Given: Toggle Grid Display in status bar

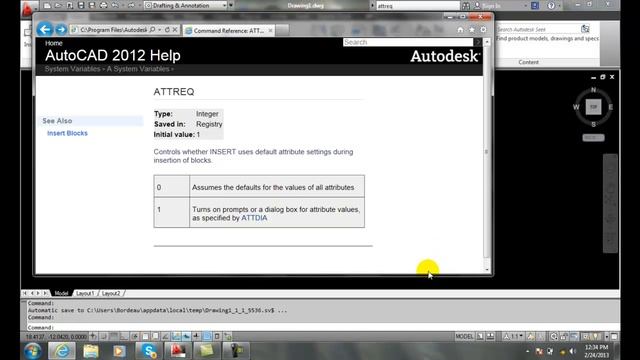Looking at the screenshot, I should coord(114,336).
